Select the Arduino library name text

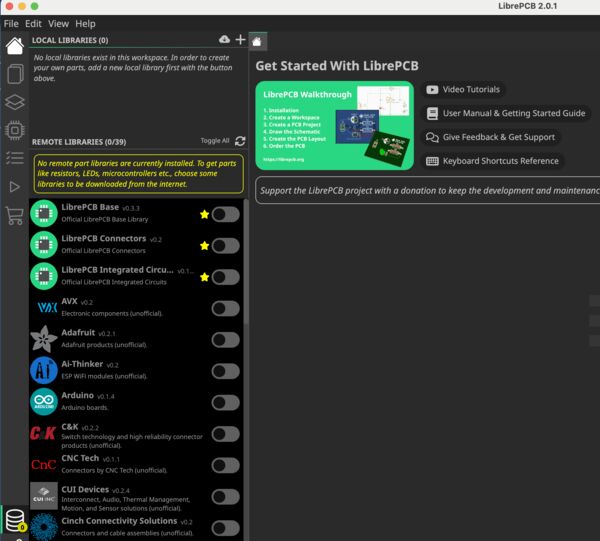point(77,395)
